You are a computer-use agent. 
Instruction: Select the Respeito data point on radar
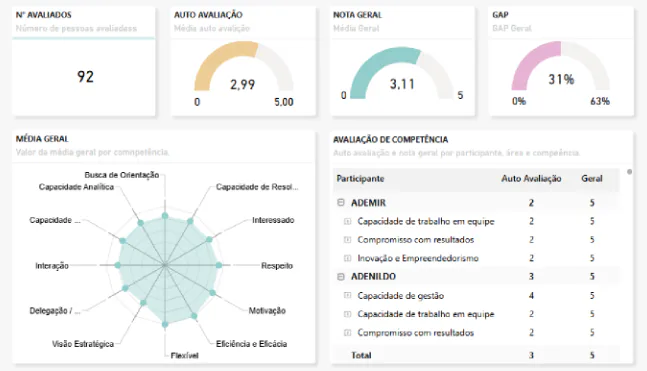(219, 265)
